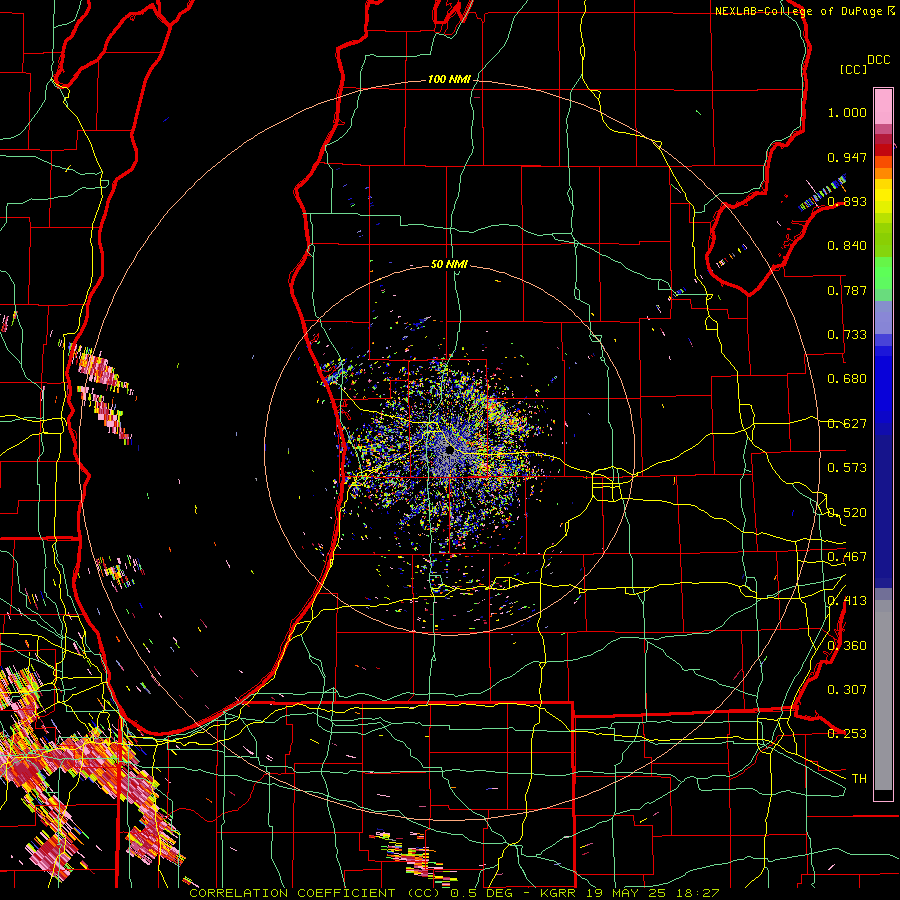Click the [CC] legend unit label
900x900 pixels.
tap(854, 70)
